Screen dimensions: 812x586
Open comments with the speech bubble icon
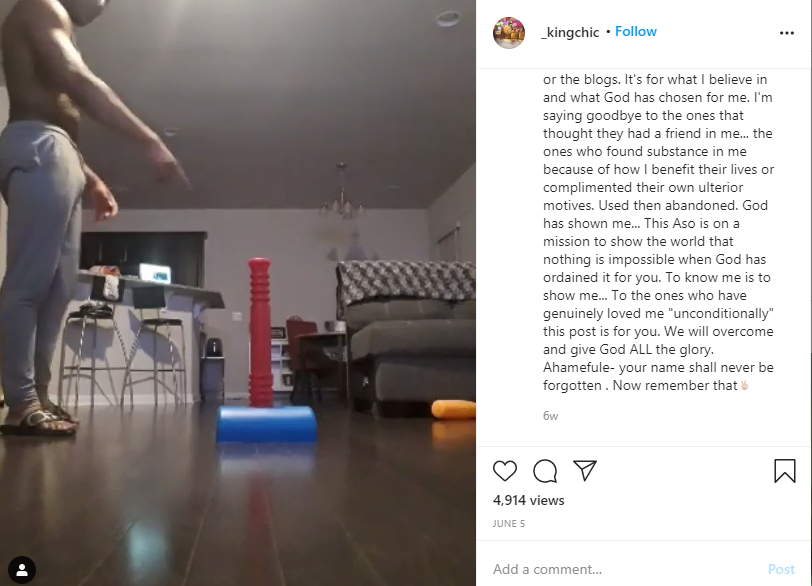coord(545,471)
